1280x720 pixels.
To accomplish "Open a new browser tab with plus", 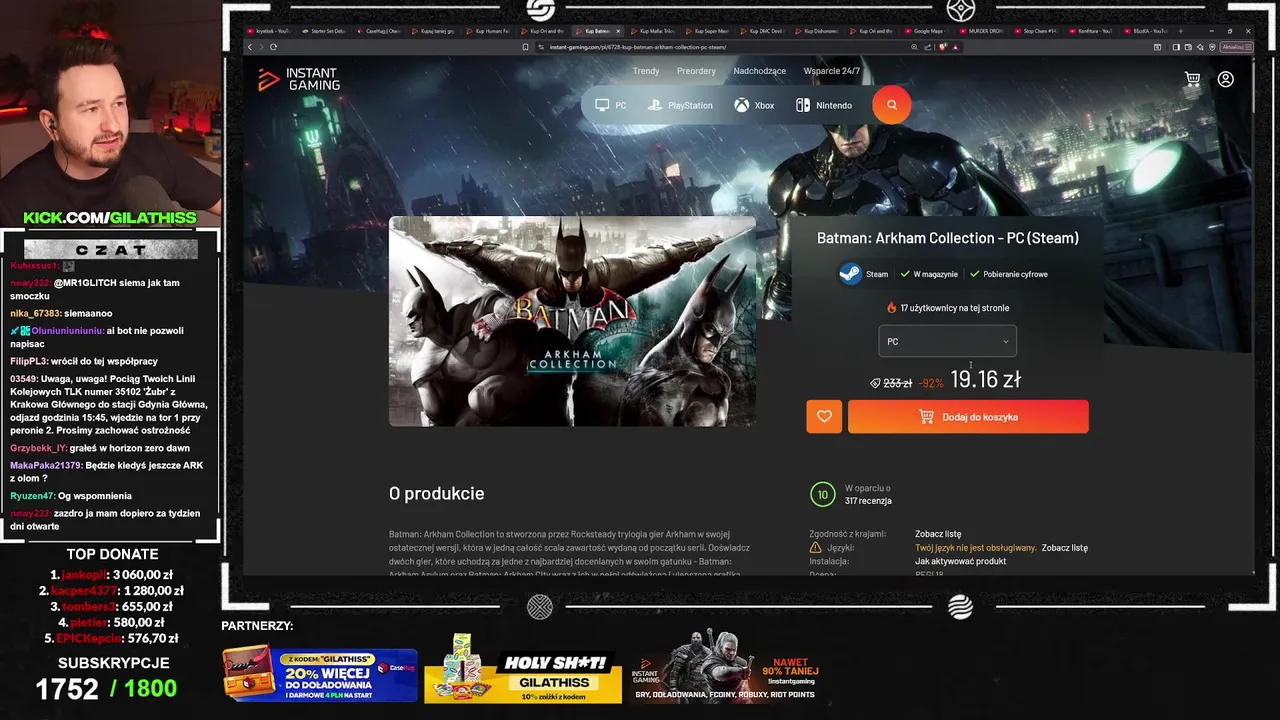I will tap(1180, 31).
